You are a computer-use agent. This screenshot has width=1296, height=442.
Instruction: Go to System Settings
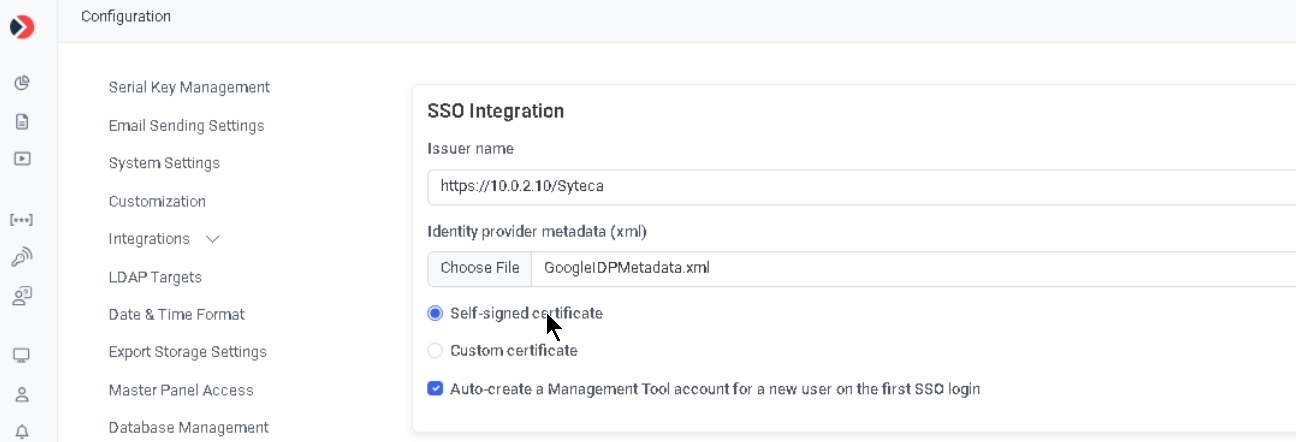point(164,163)
